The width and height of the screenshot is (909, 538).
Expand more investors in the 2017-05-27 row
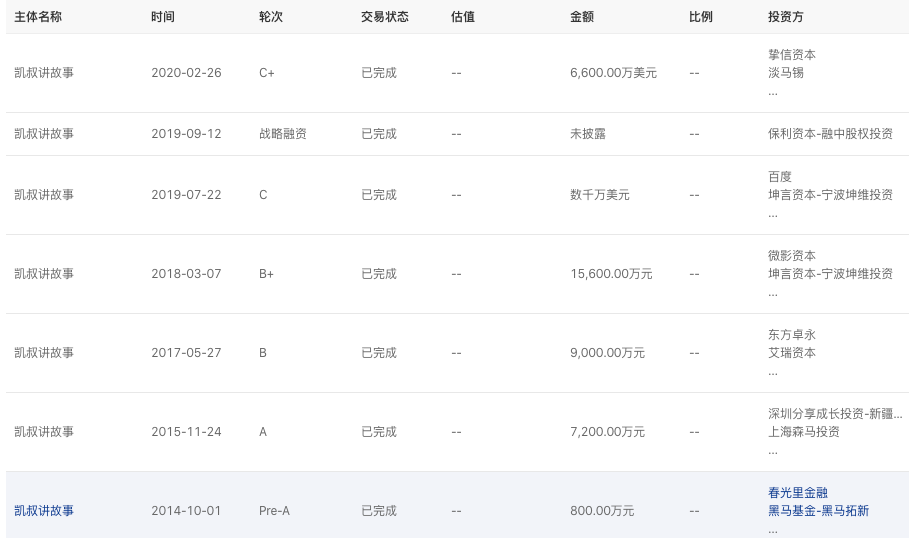(x=772, y=372)
